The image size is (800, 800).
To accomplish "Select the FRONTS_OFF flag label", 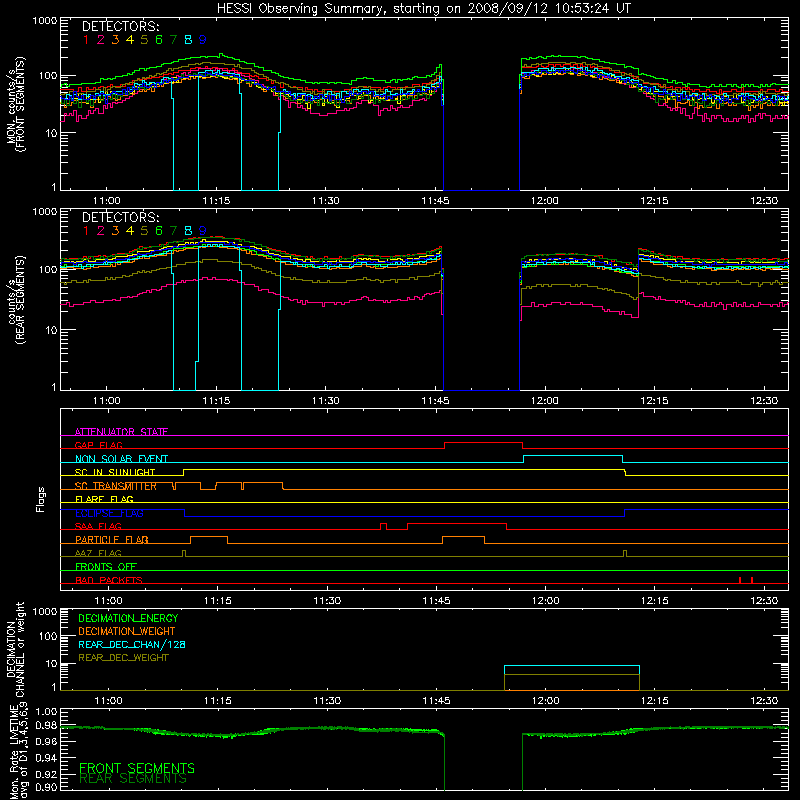I will coord(106,567).
